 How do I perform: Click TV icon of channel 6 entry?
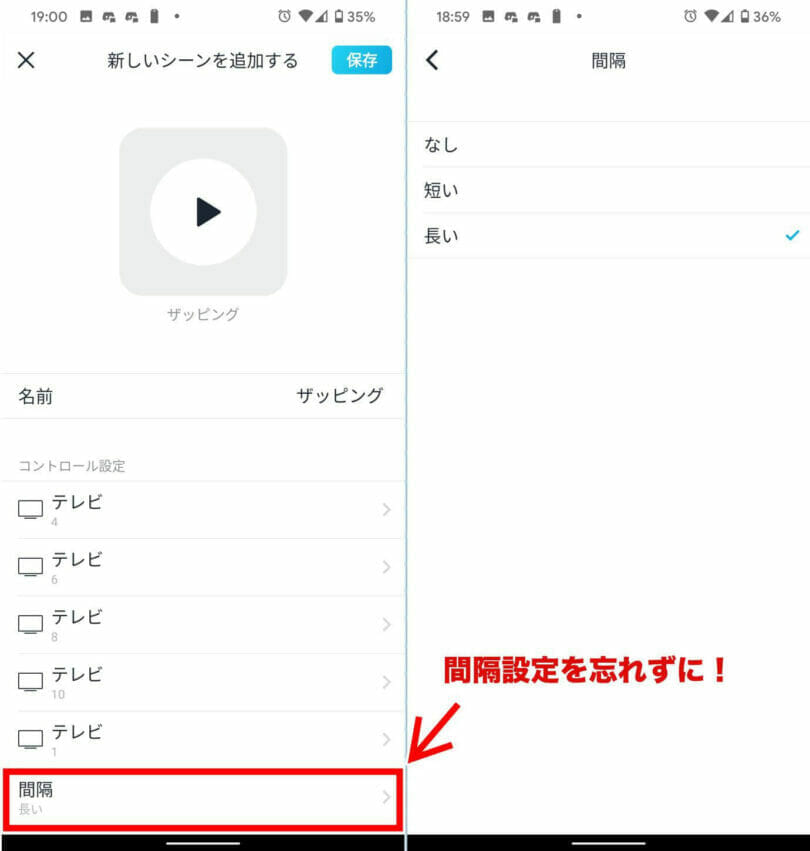pos(30,567)
